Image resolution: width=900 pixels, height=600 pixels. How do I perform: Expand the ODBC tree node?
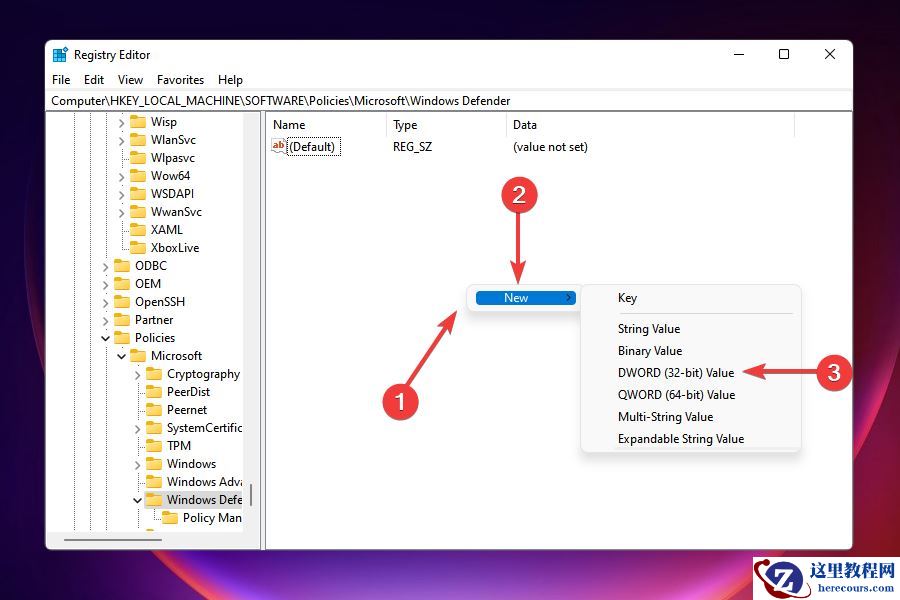[107, 265]
